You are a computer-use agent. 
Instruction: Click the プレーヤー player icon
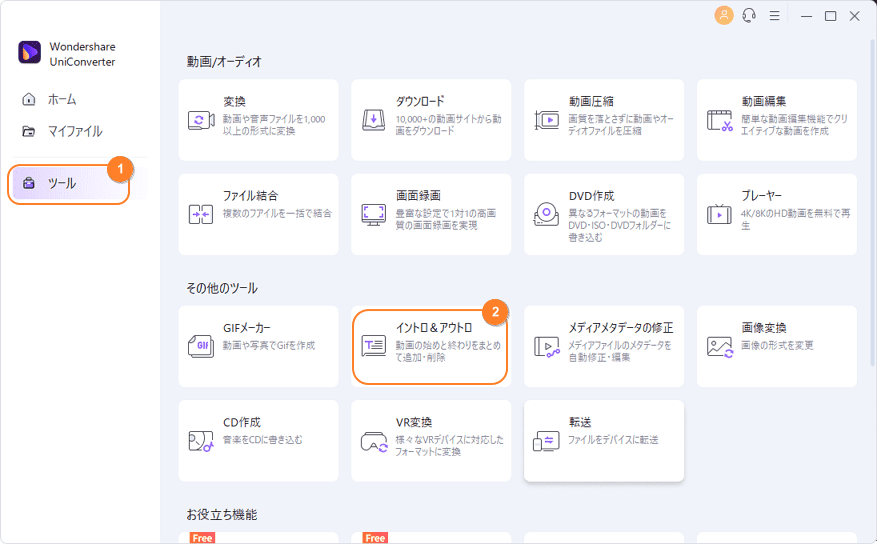720,214
